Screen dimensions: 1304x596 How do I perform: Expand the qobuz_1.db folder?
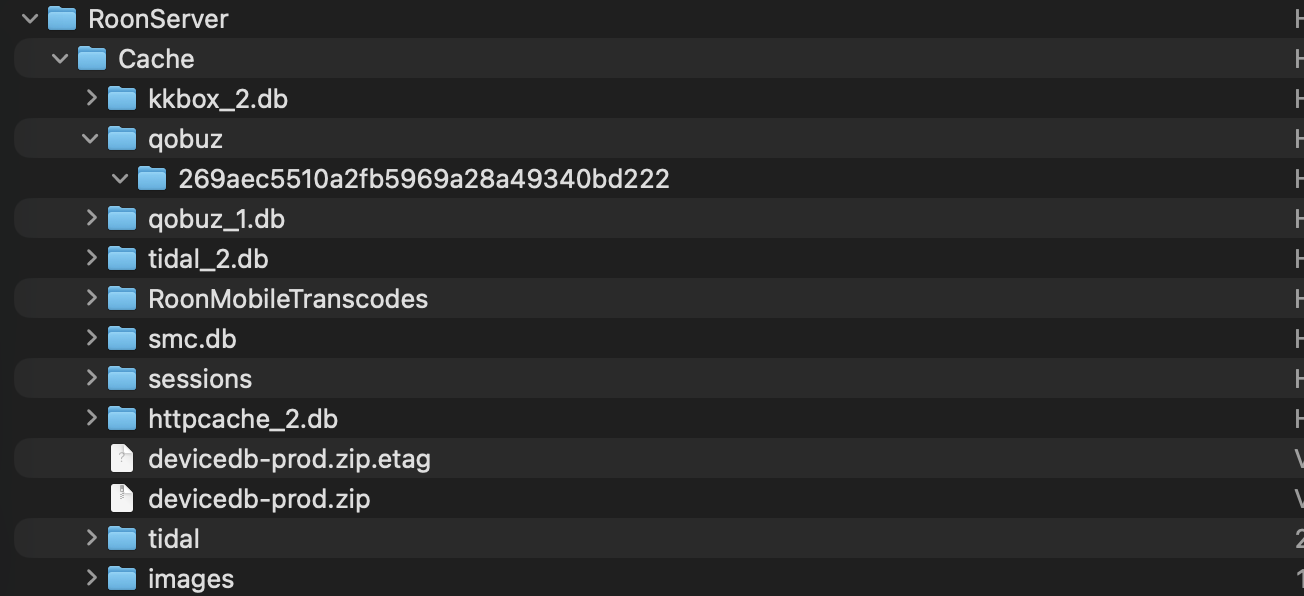91,218
